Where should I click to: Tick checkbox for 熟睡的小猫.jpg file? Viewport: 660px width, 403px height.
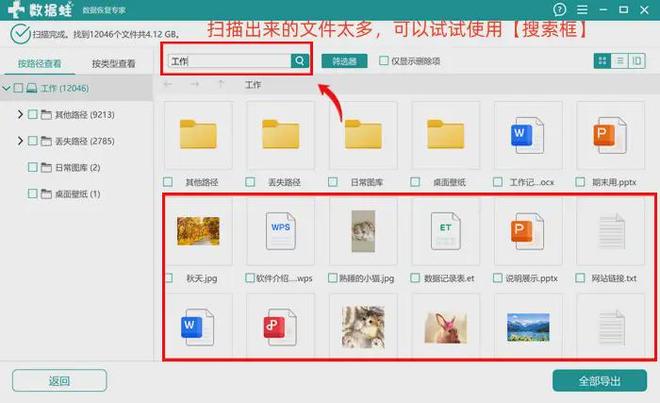click(333, 278)
